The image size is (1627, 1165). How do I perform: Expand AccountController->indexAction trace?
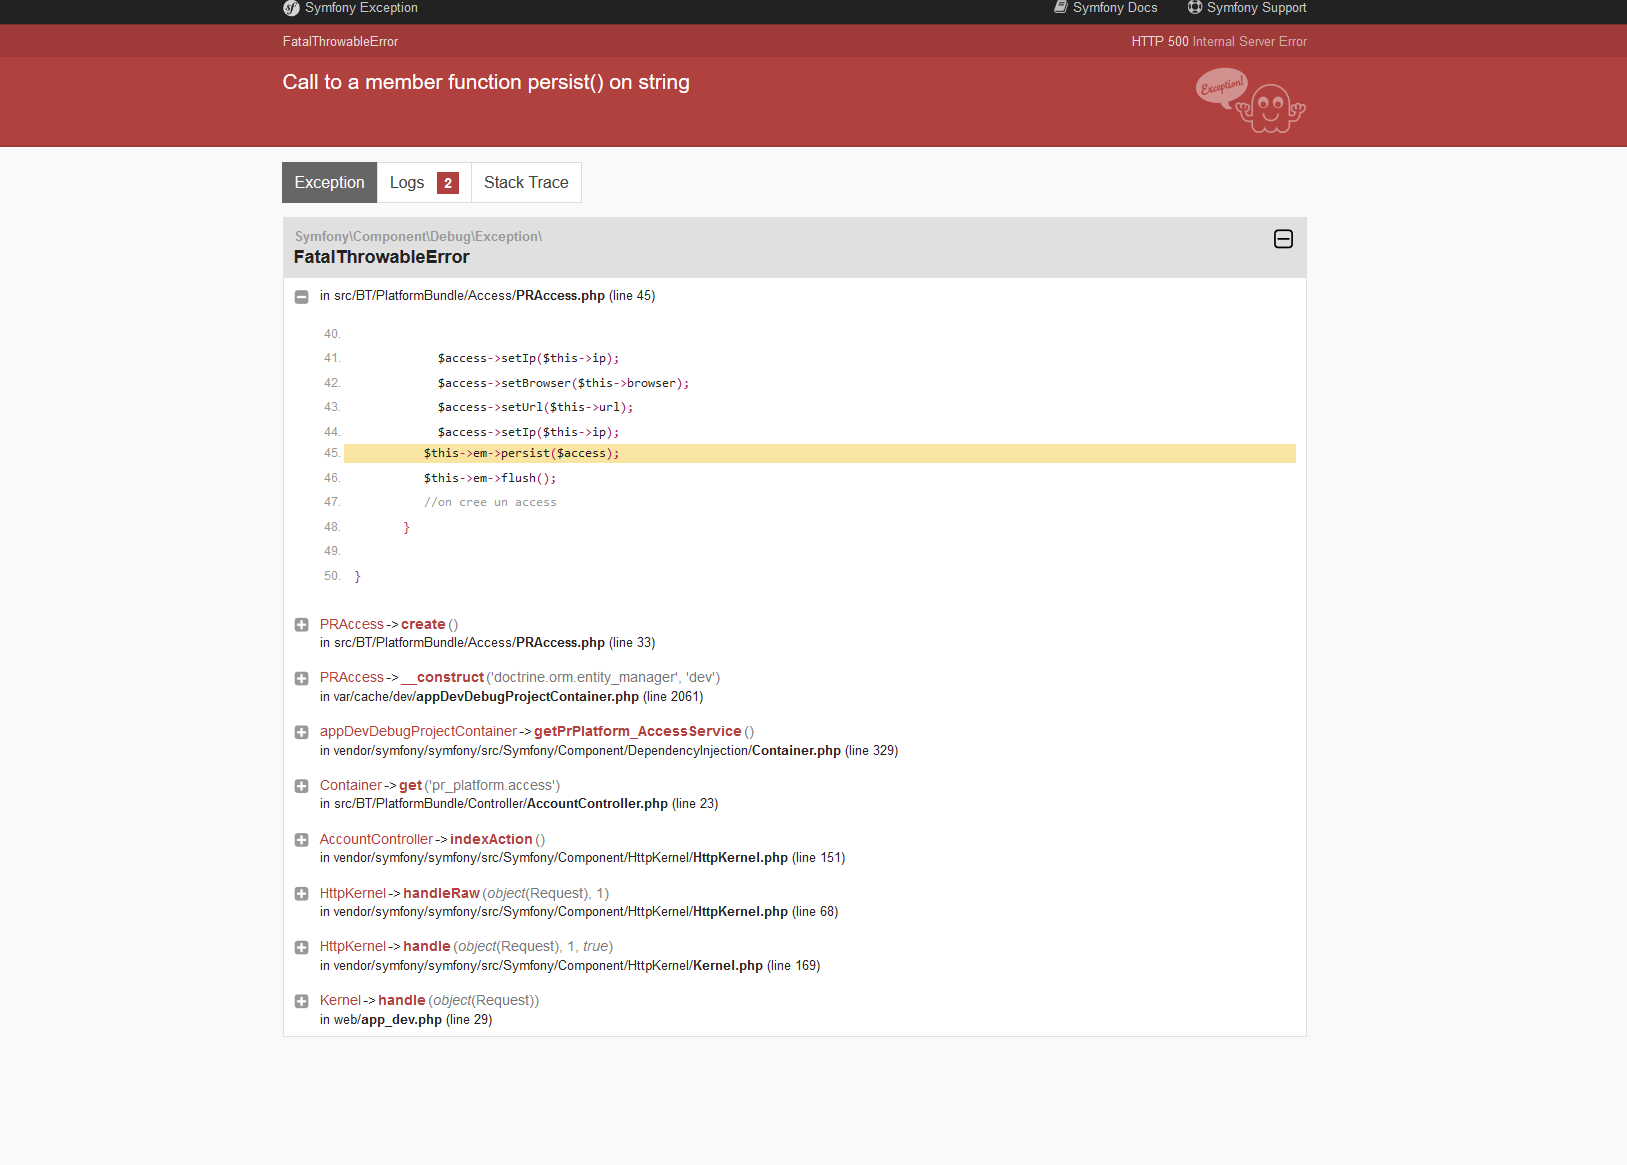301,840
